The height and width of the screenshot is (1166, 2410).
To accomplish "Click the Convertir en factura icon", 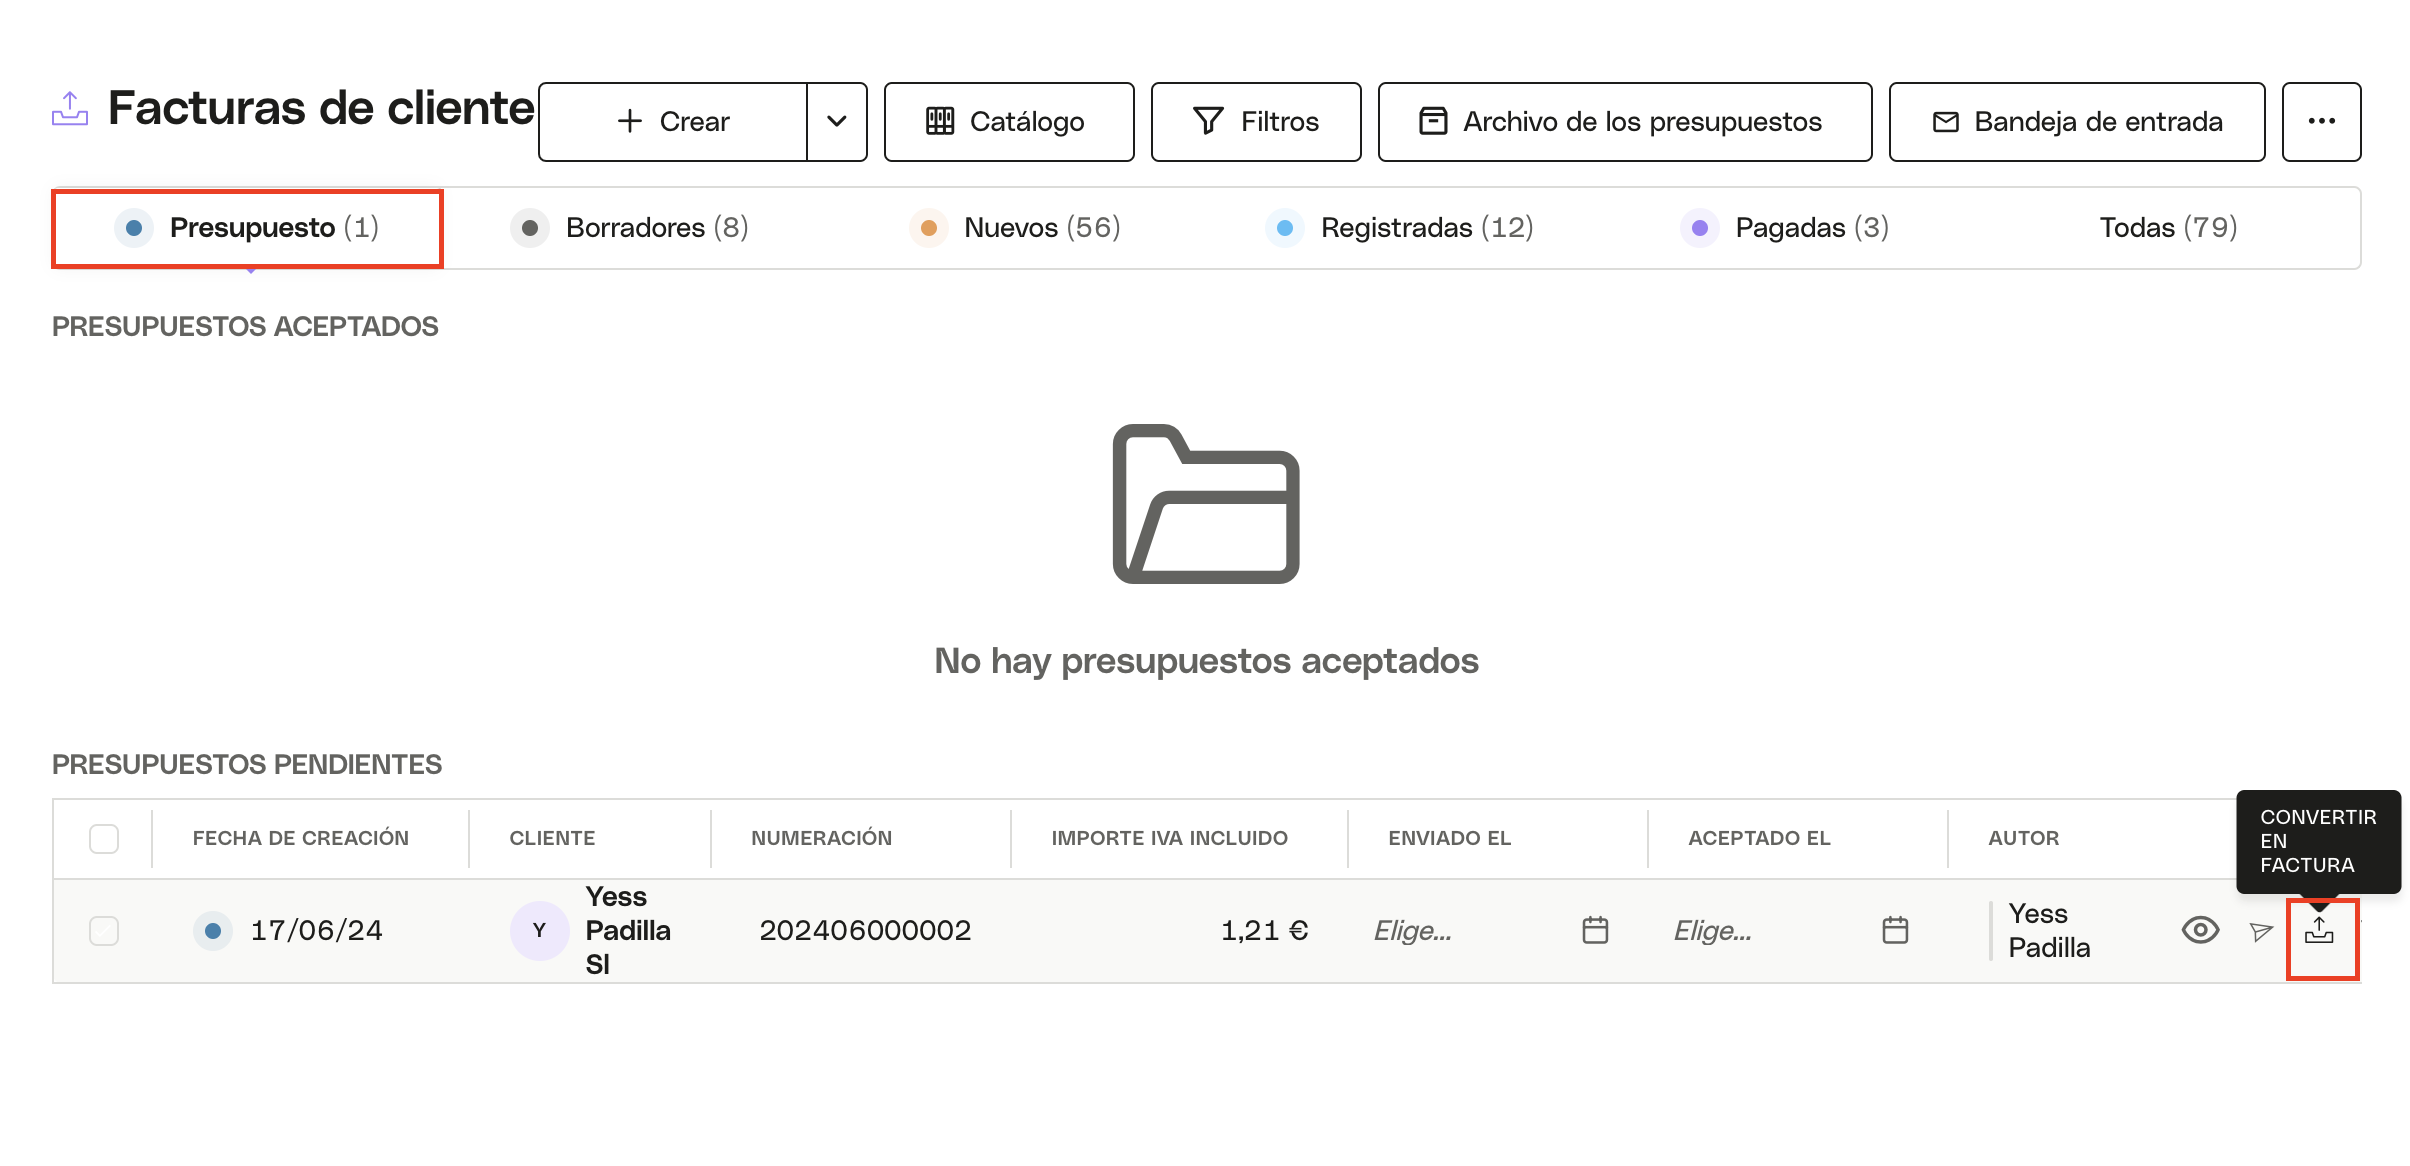I will tap(2320, 932).
